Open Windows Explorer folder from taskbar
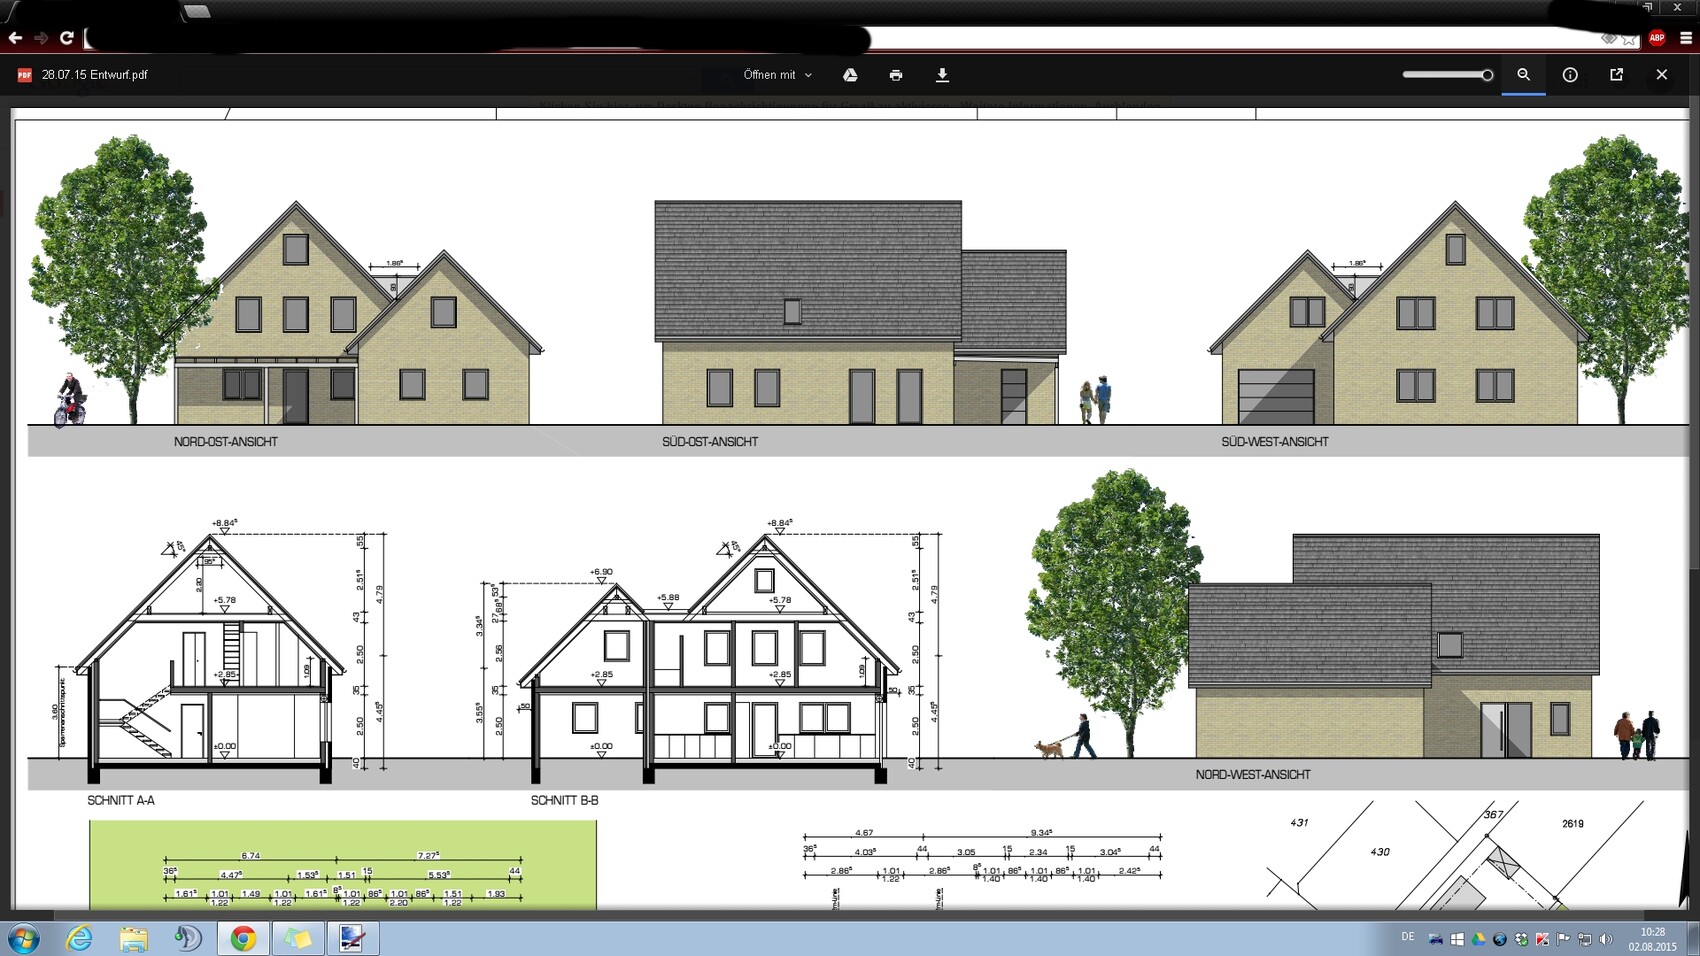Screen dimensions: 1700x956 133,939
